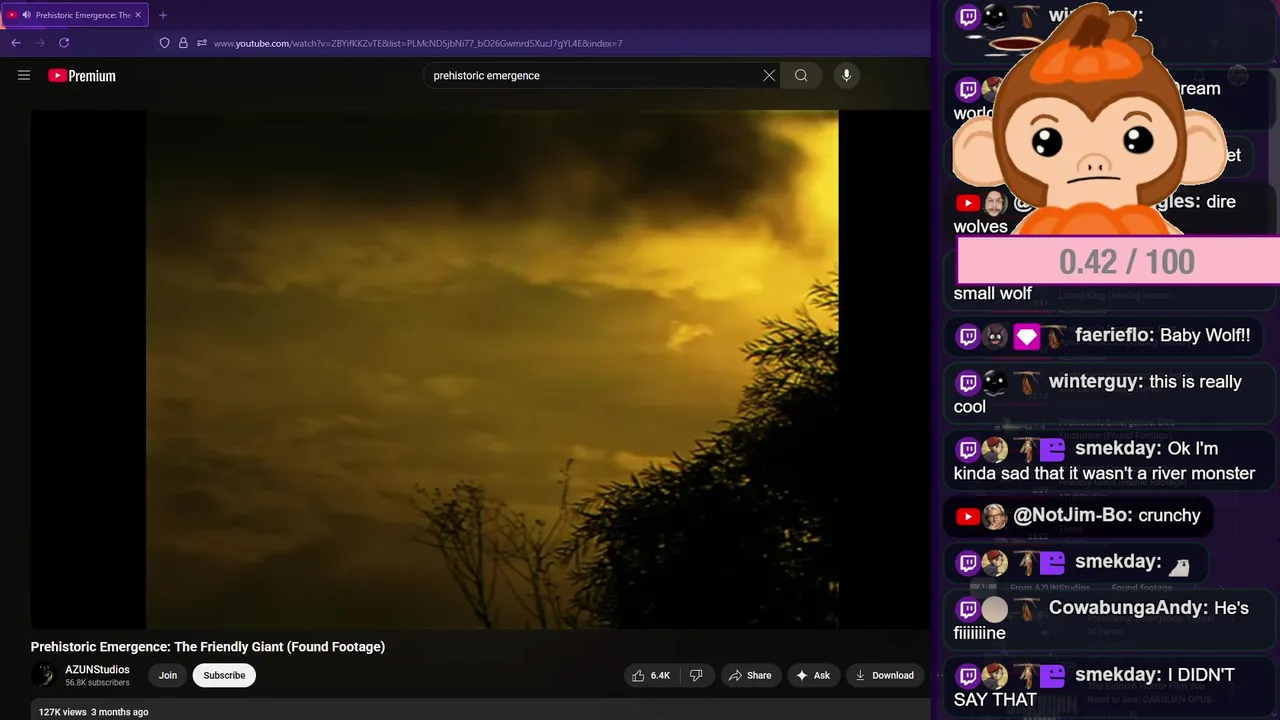Clear the search box with the X
The image size is (1280, 720).
769,75
